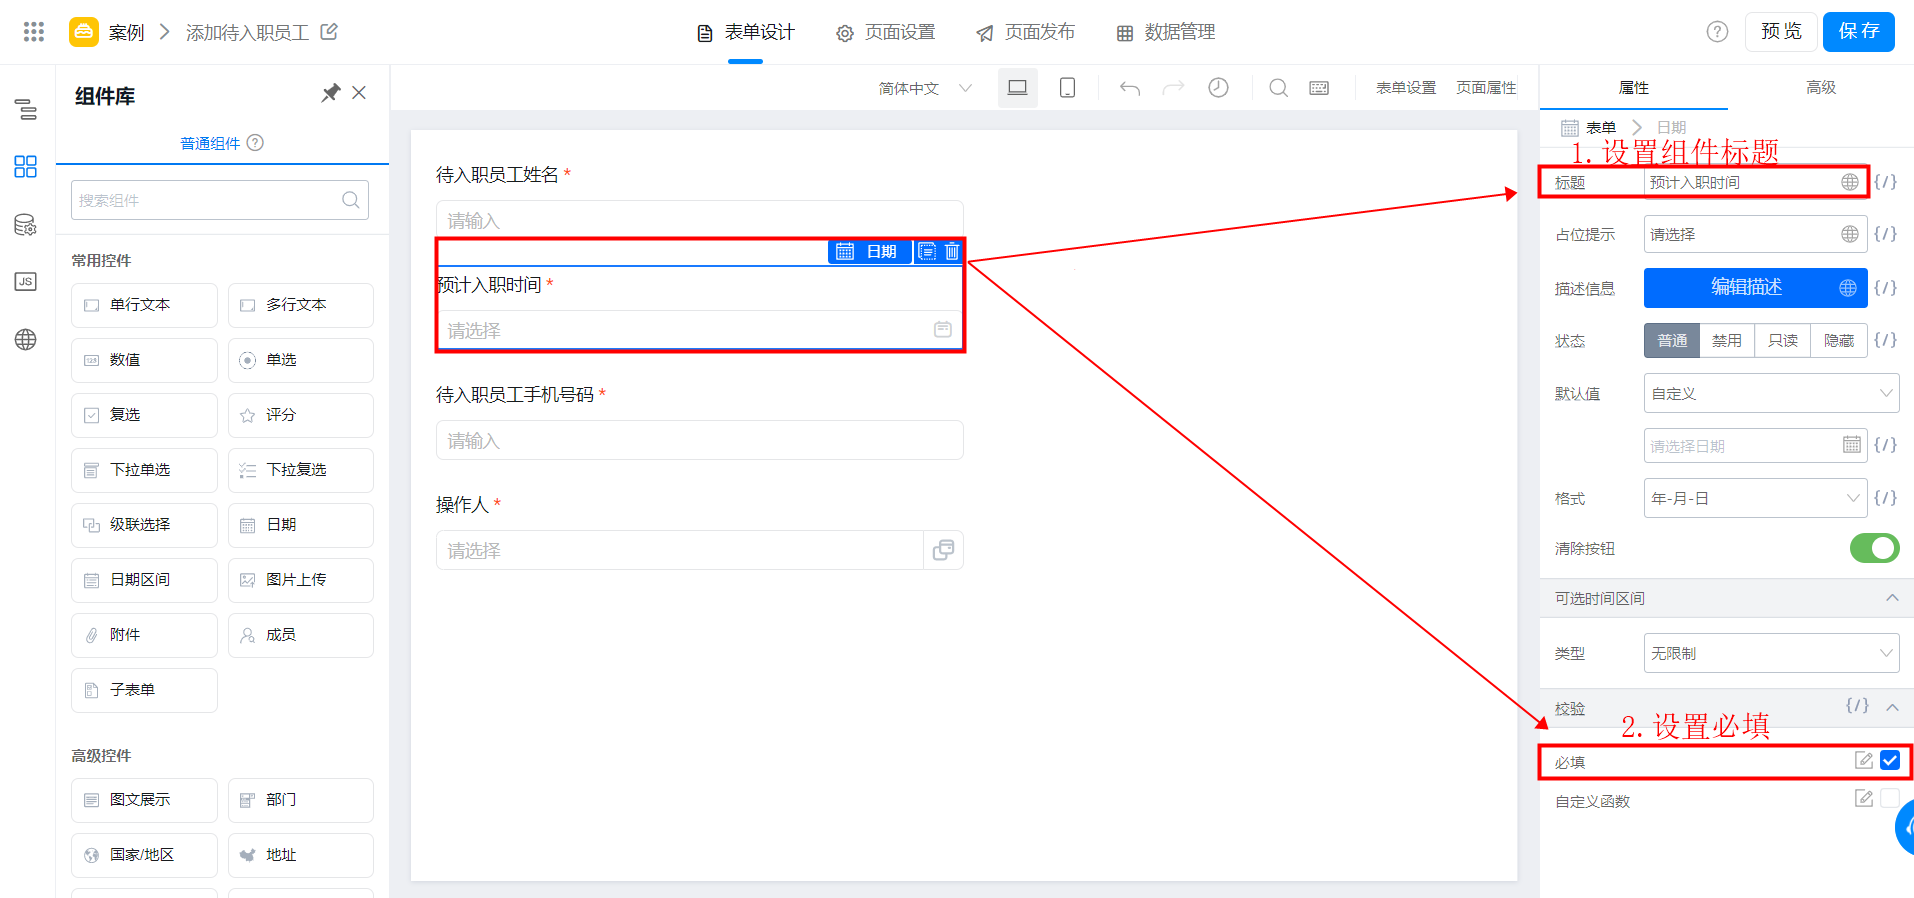Switch to page settings tab
This screenshot has height=898, width=1914.
pos(886,32)
